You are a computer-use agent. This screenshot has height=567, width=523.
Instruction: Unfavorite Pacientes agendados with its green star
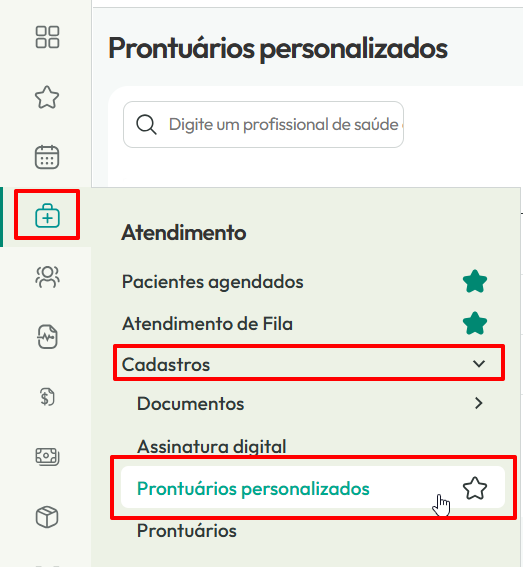pos(475,282)
